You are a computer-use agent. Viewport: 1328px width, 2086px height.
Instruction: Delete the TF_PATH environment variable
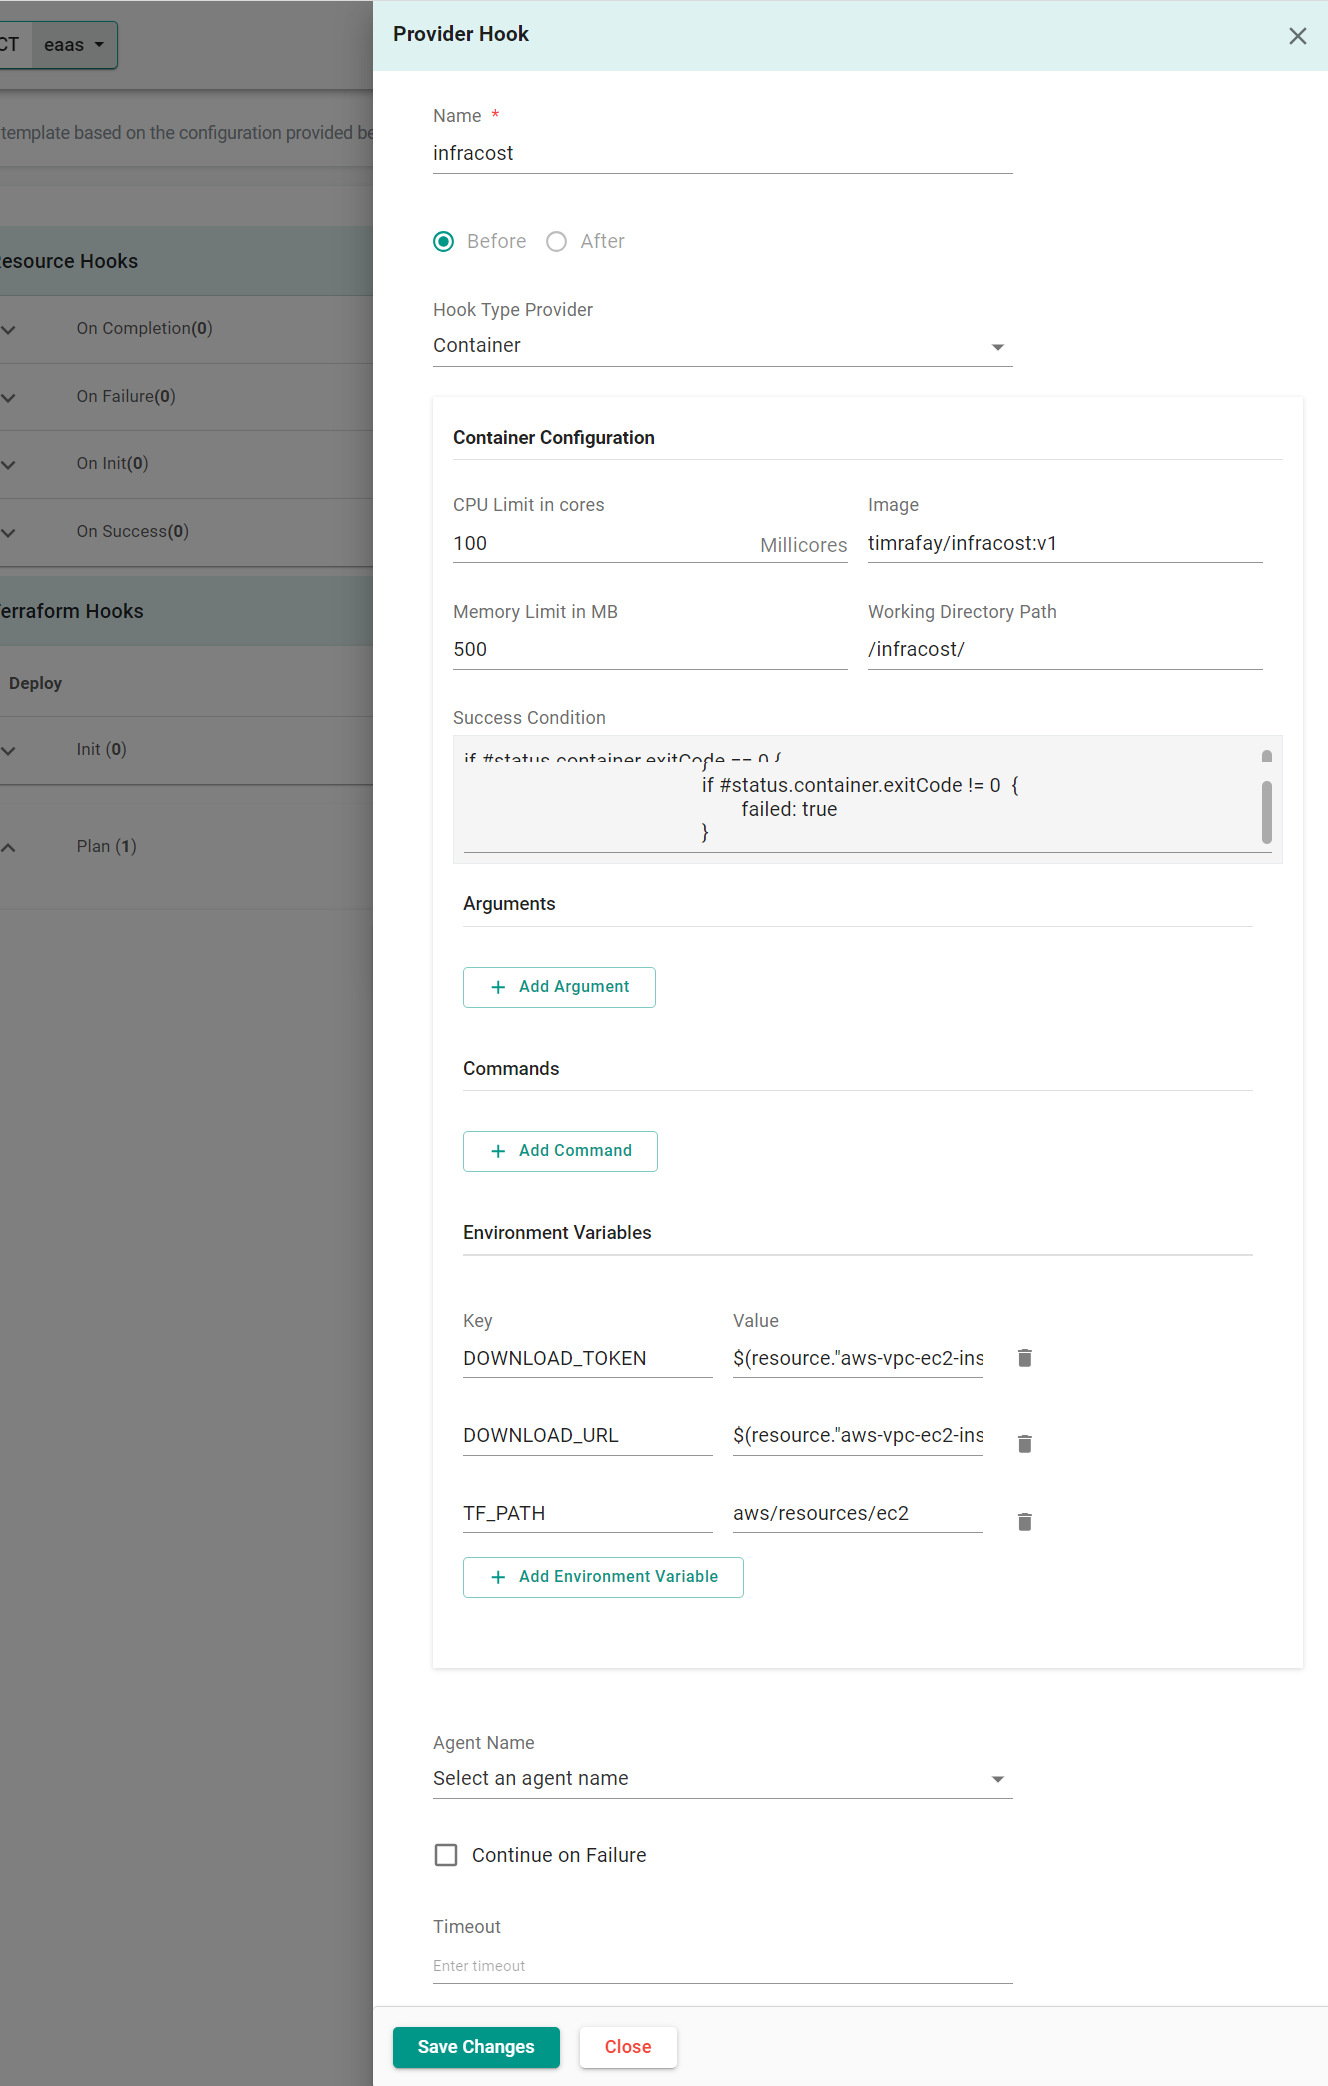pos(1024,1521)
